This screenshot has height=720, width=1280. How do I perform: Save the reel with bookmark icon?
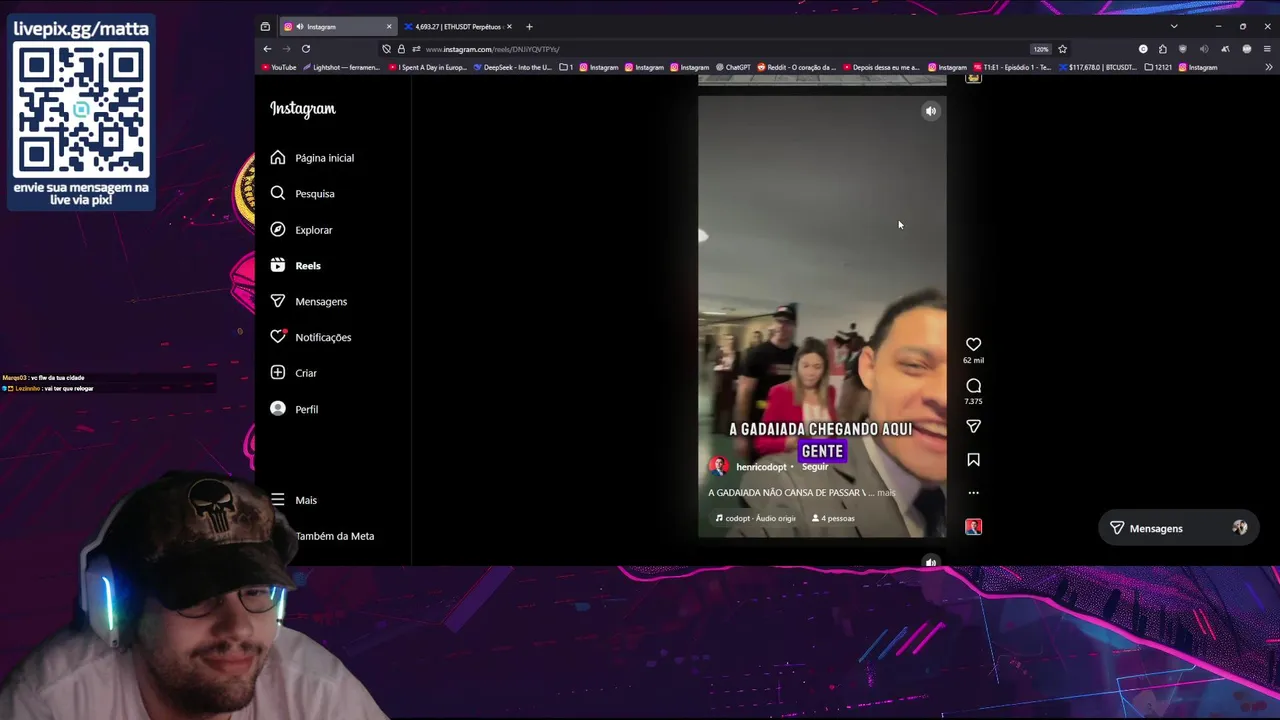[973, 460]
